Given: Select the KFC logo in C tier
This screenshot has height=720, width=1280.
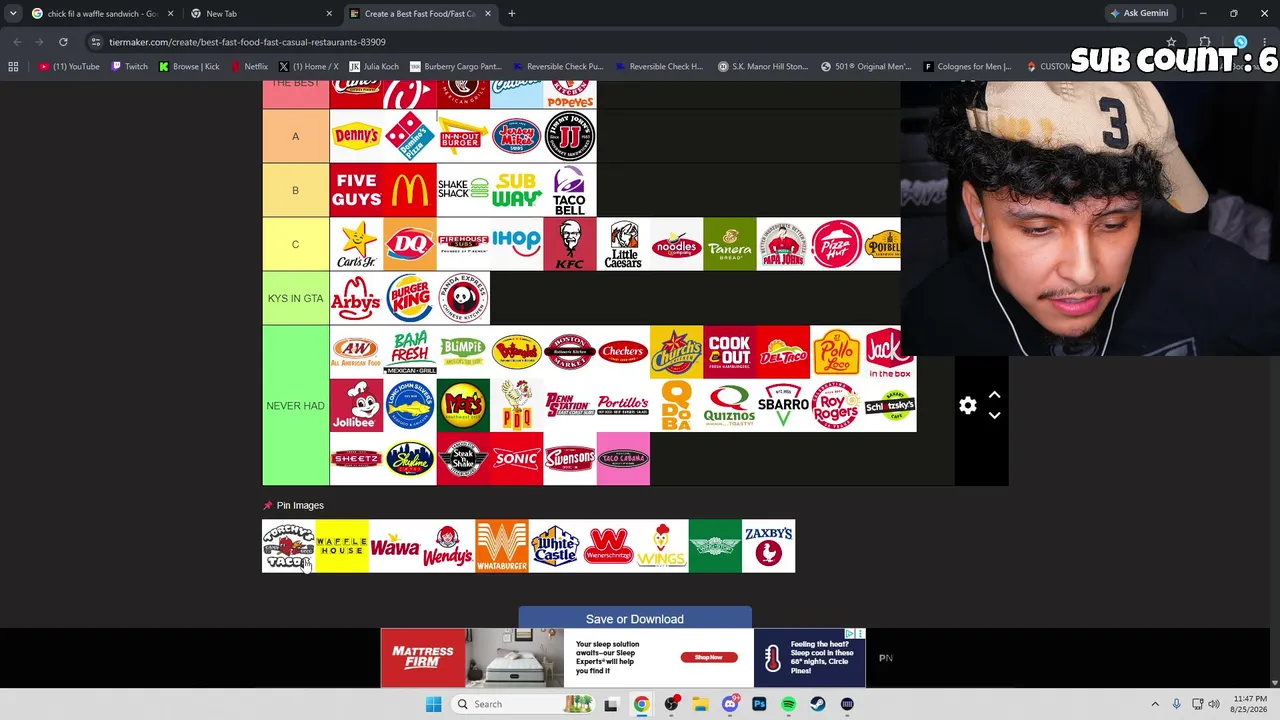Looking at the screenshot, I should click(x=570, y=244).
